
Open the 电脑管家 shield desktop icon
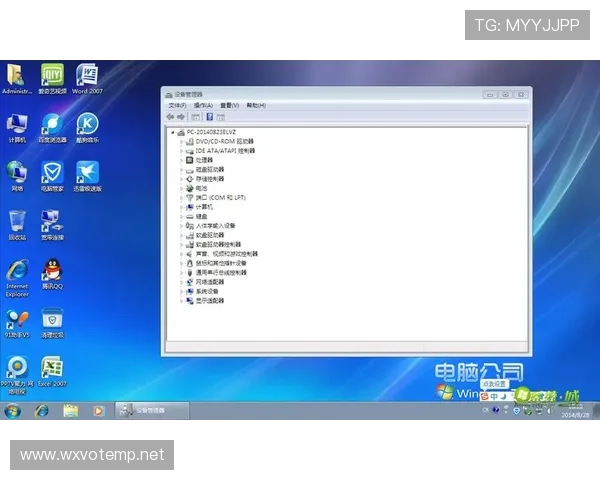pyautogui.click(x=52, y=172)
